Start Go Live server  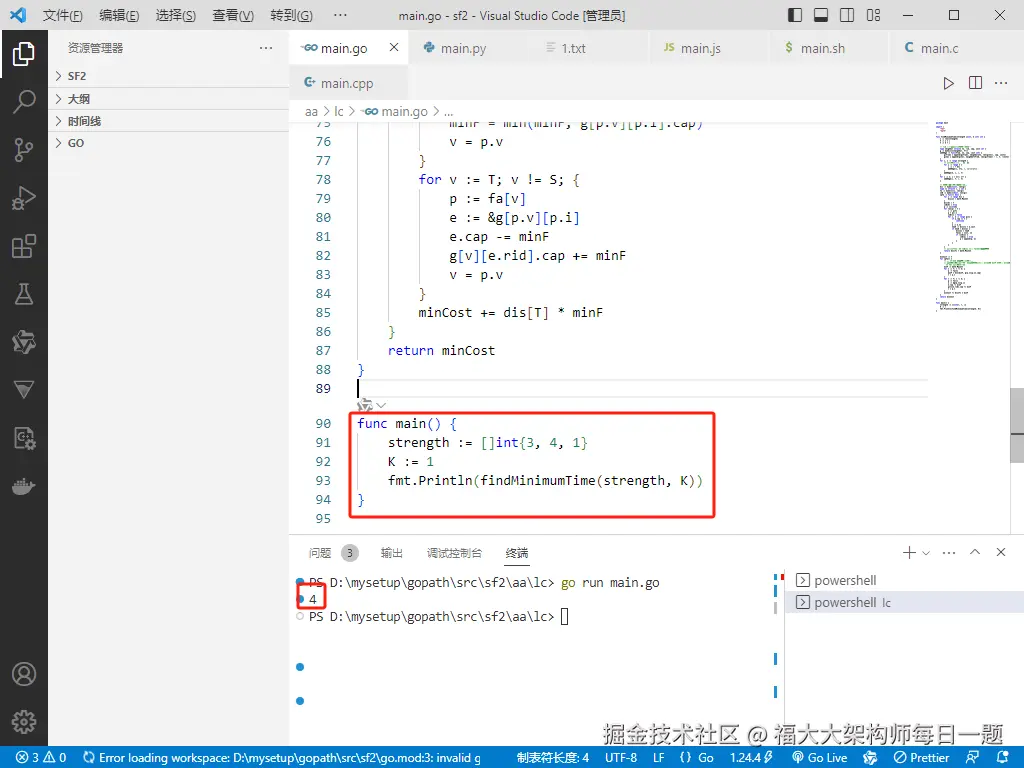820,758
